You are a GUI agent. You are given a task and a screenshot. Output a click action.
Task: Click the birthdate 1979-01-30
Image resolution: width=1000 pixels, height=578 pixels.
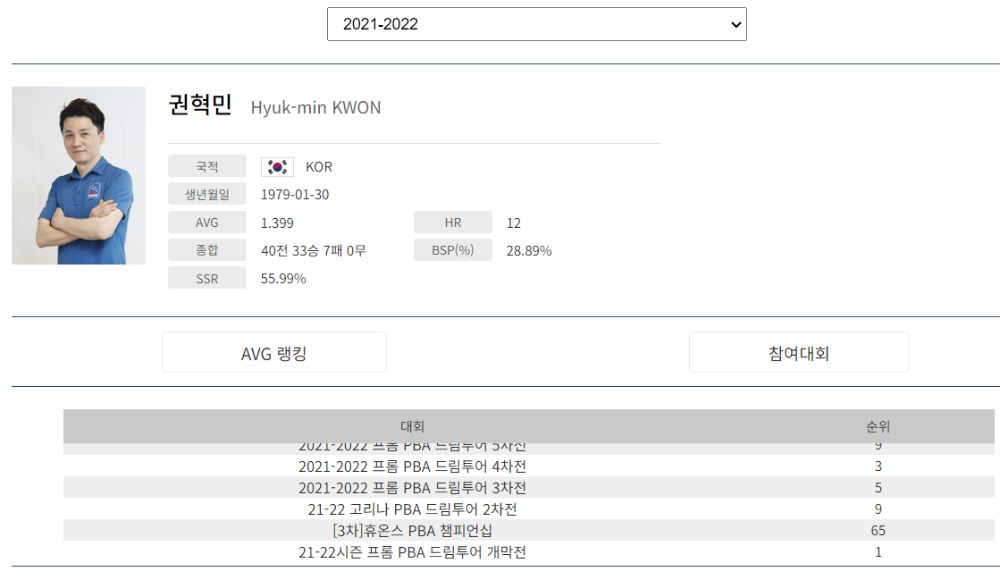295,195
